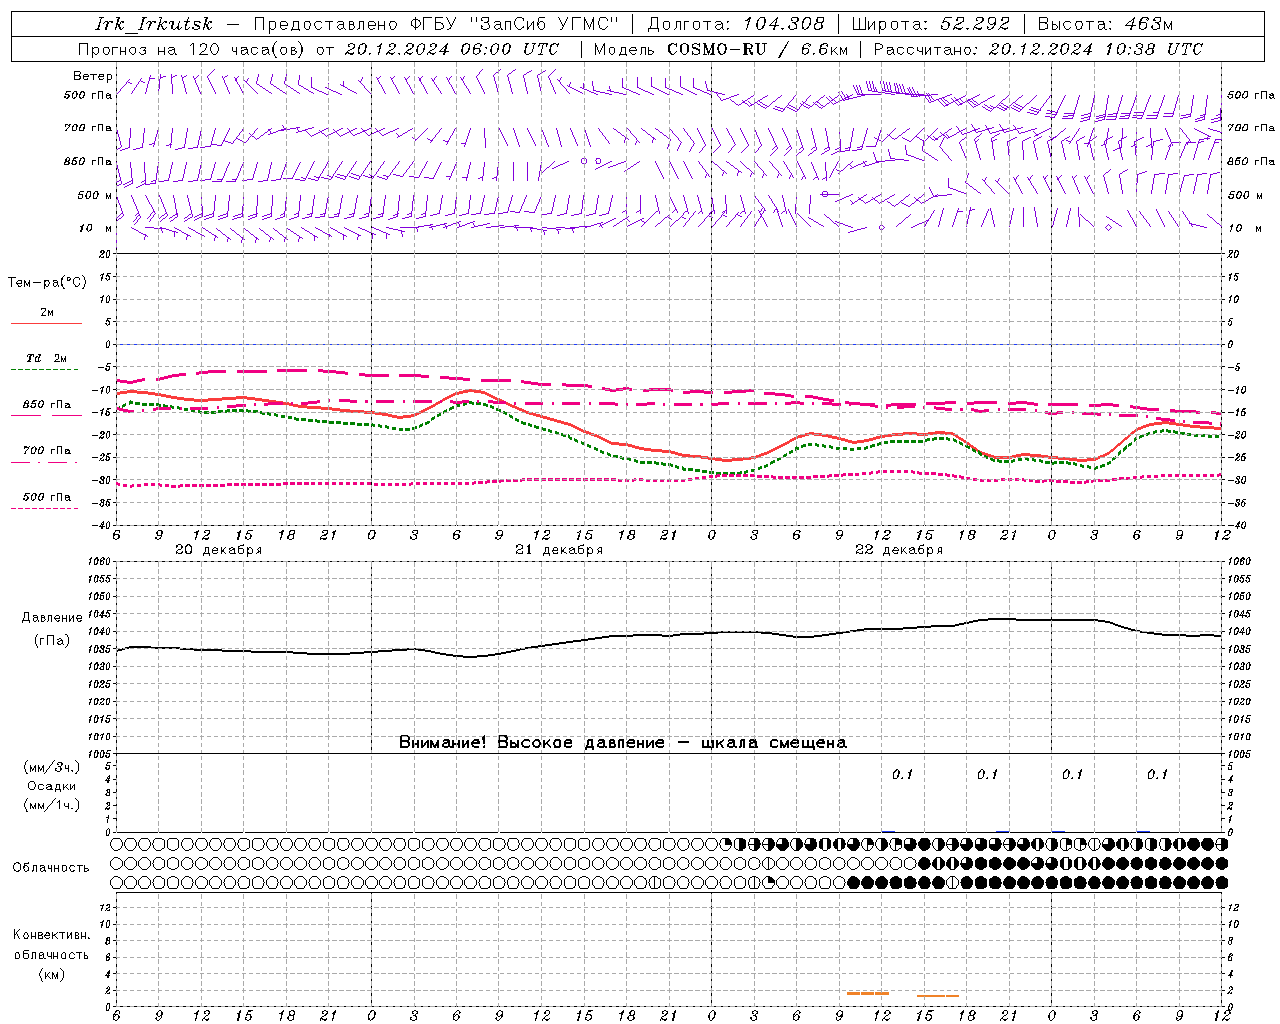Click the Модель COSMO-RU / 6.6км label
The height and width of the screenshot is (1024, 1280).
[x=721, y=49]
